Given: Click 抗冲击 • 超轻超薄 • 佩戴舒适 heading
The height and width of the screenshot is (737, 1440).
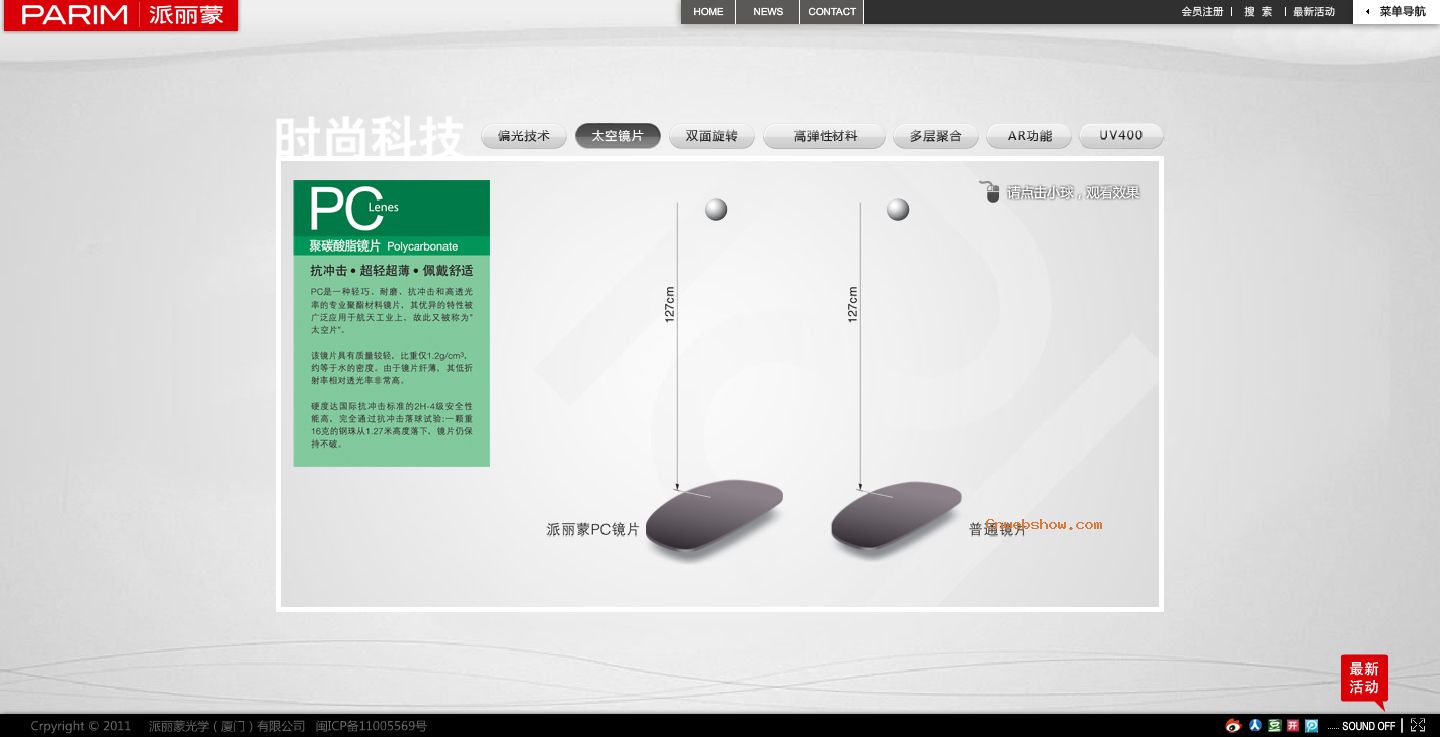Looking at the screenshot, I should point(392,271).
